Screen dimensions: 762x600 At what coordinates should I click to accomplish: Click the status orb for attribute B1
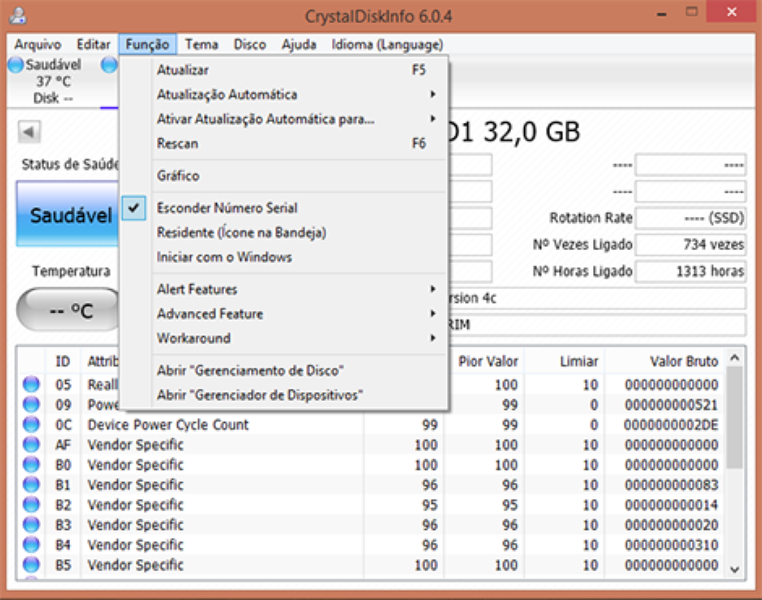click(x=31, y=484)
